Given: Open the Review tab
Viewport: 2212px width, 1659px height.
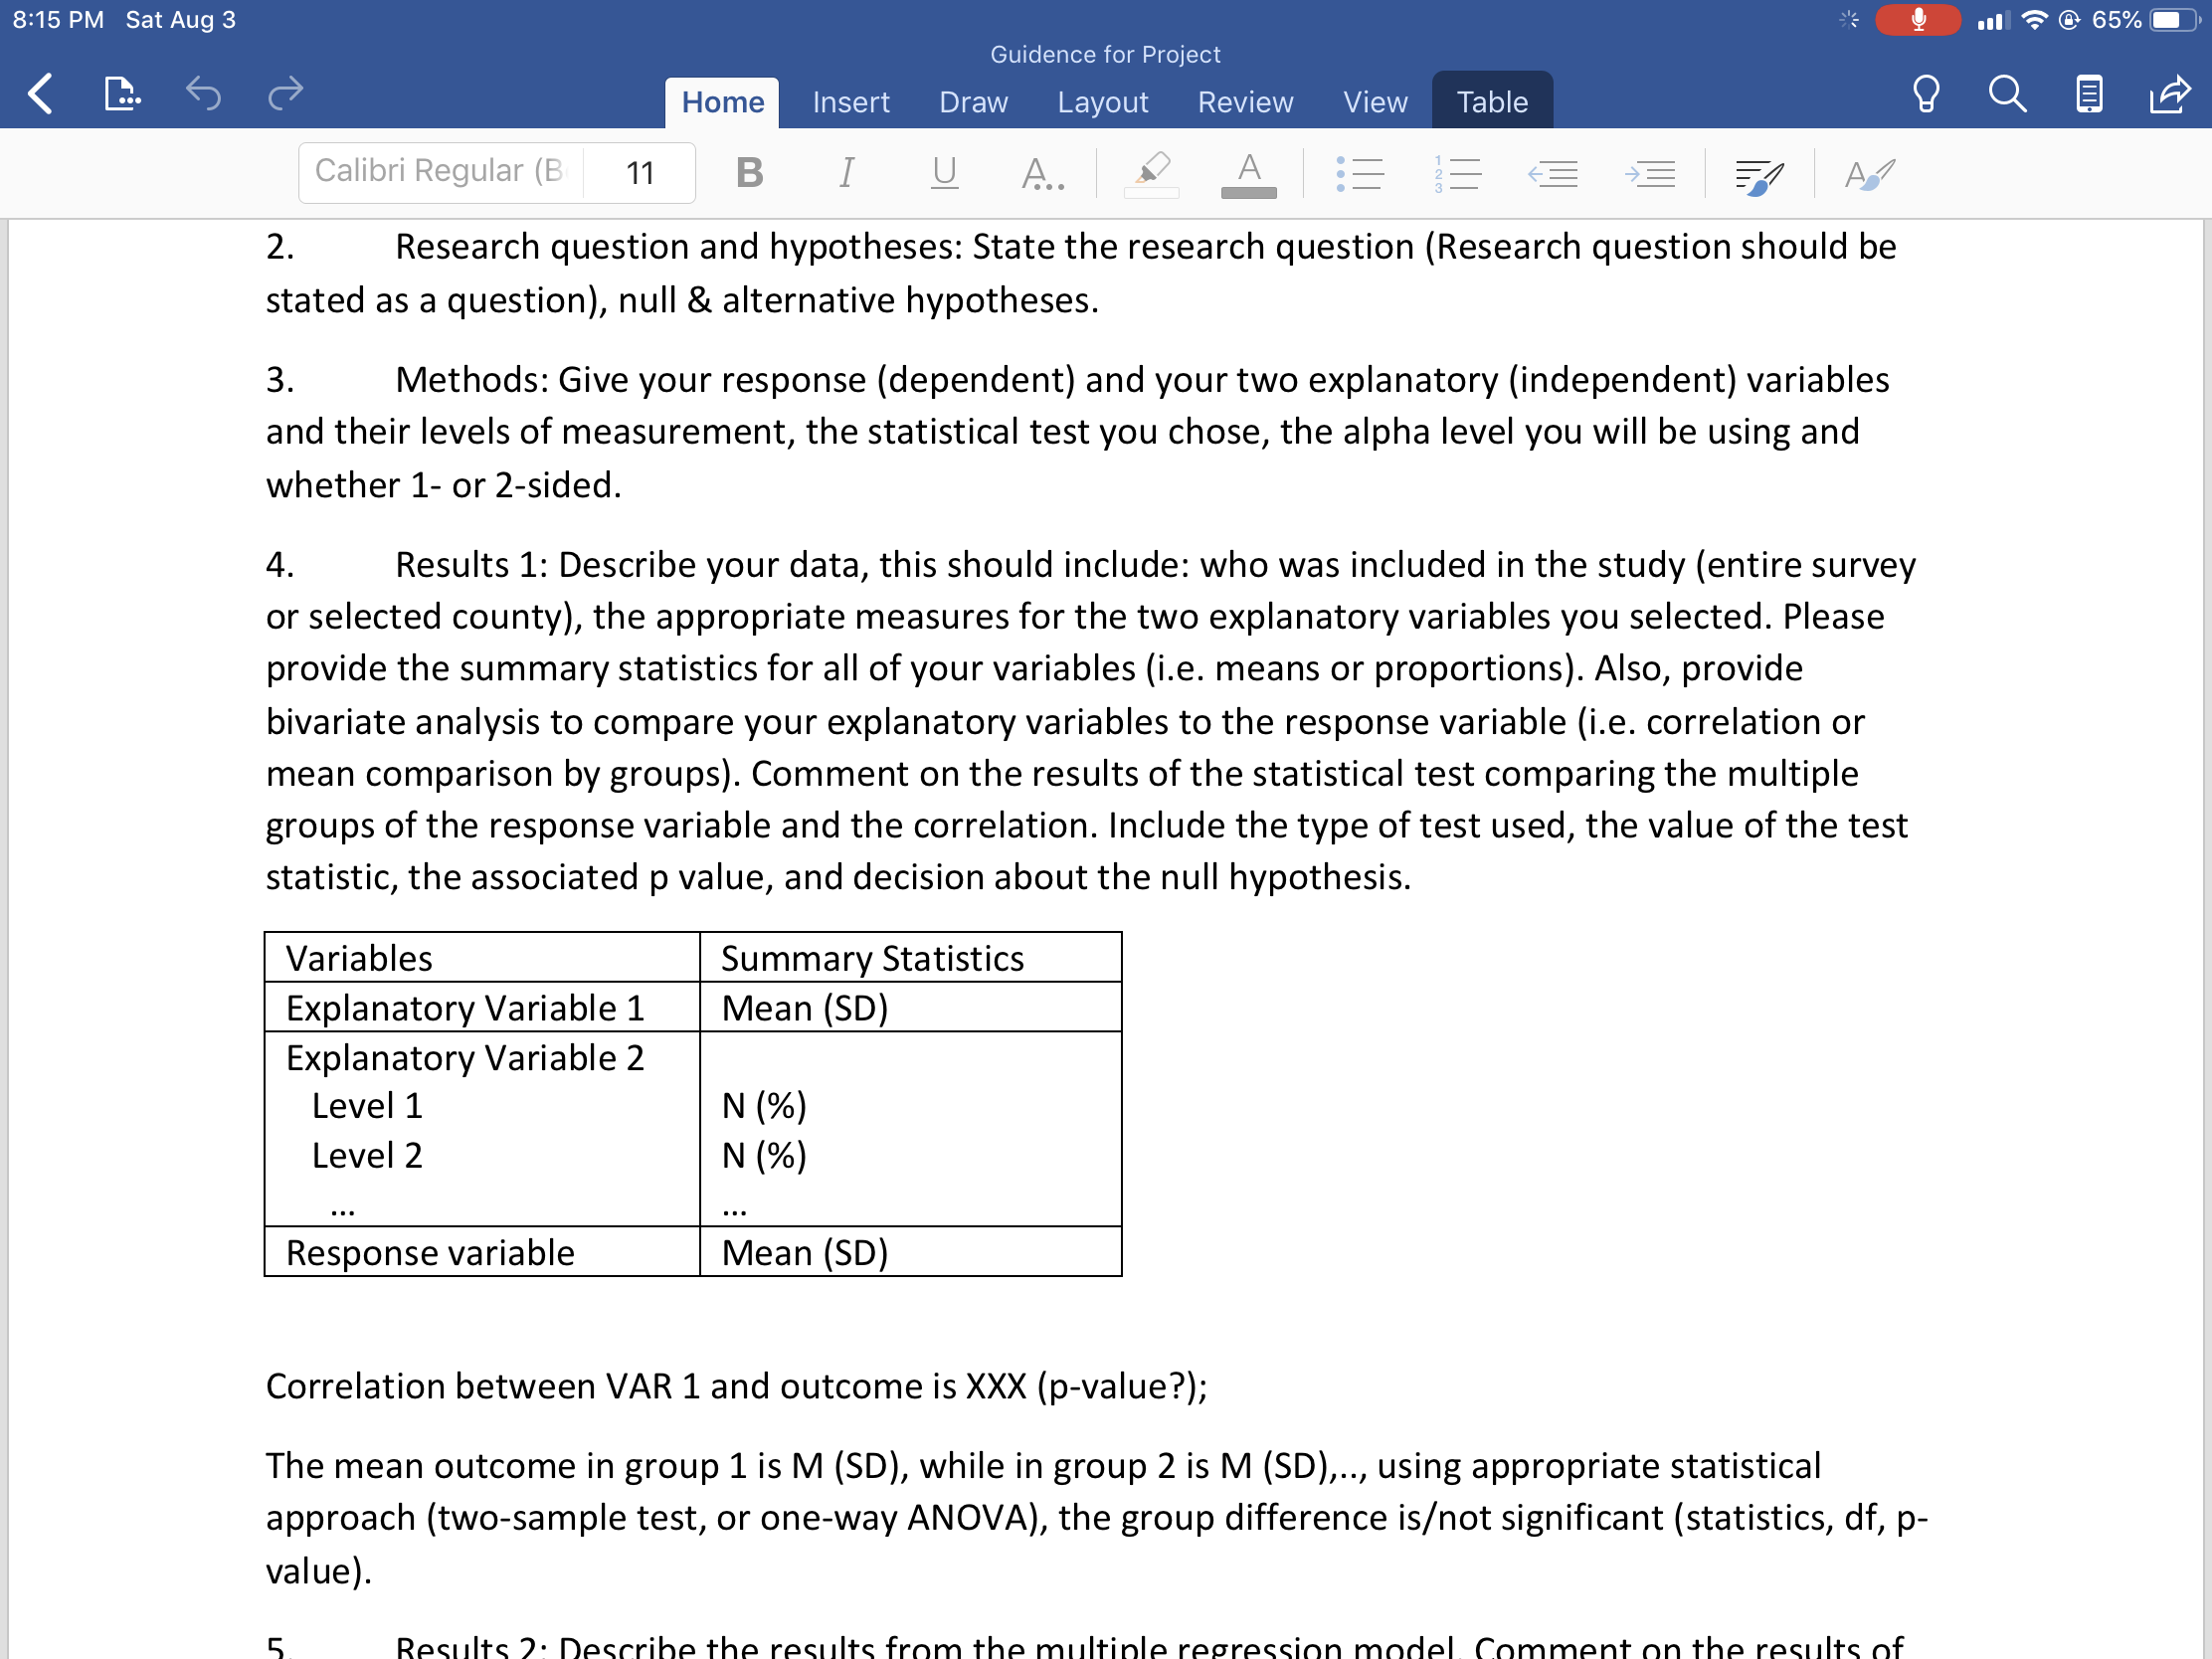Looking at the screenshot, I should [x=1244, y=101].
